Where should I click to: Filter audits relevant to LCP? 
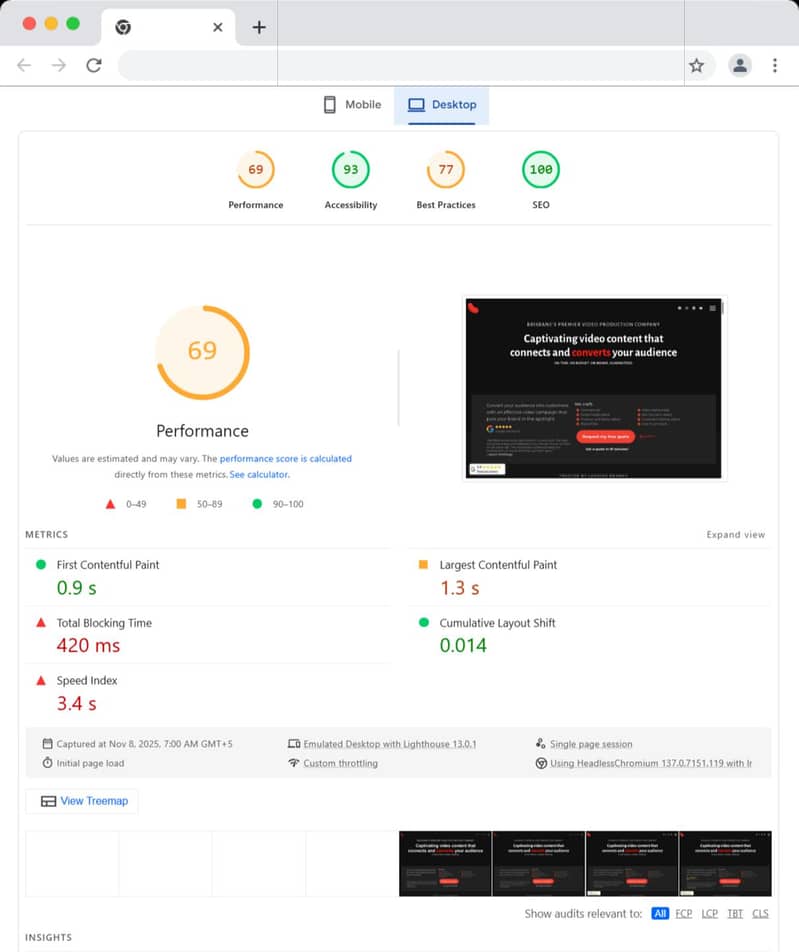click(x=709, y=913)
